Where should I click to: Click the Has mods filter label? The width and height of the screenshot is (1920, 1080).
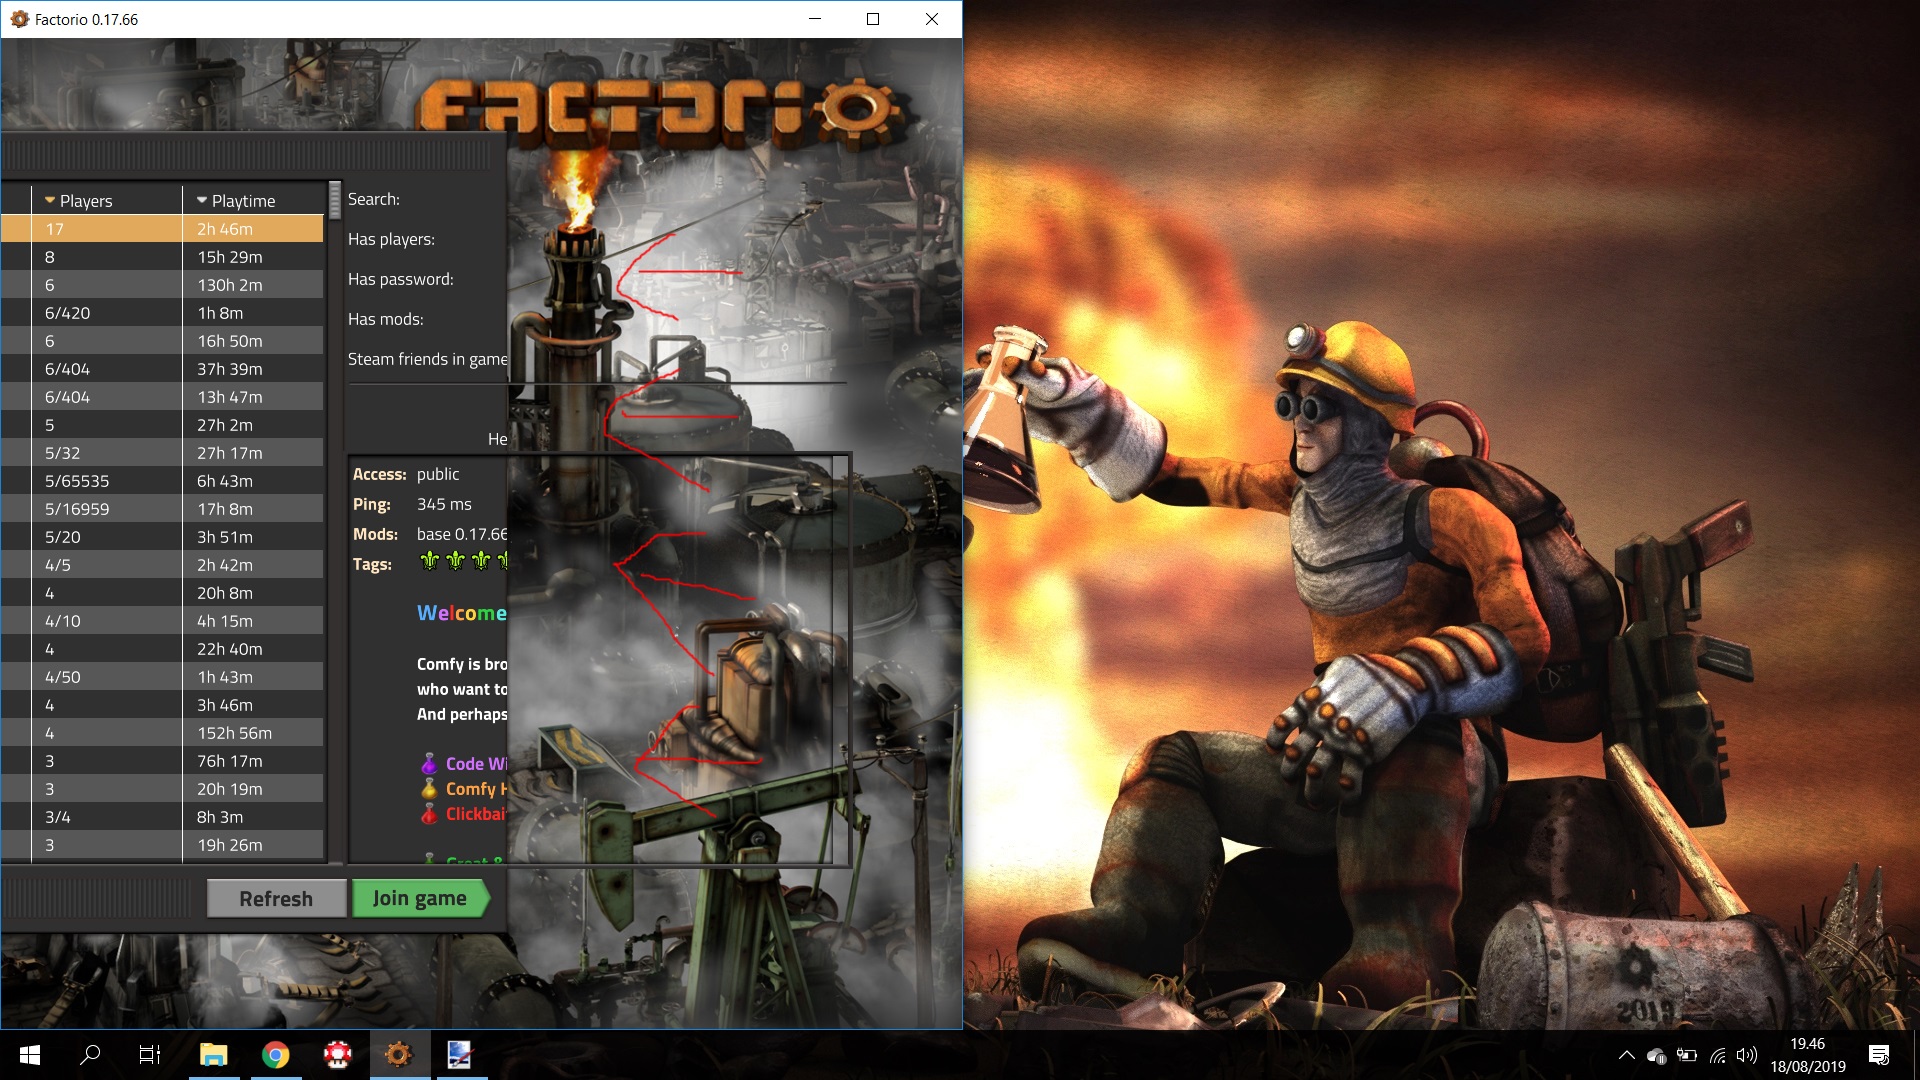[x=386, y=319]
